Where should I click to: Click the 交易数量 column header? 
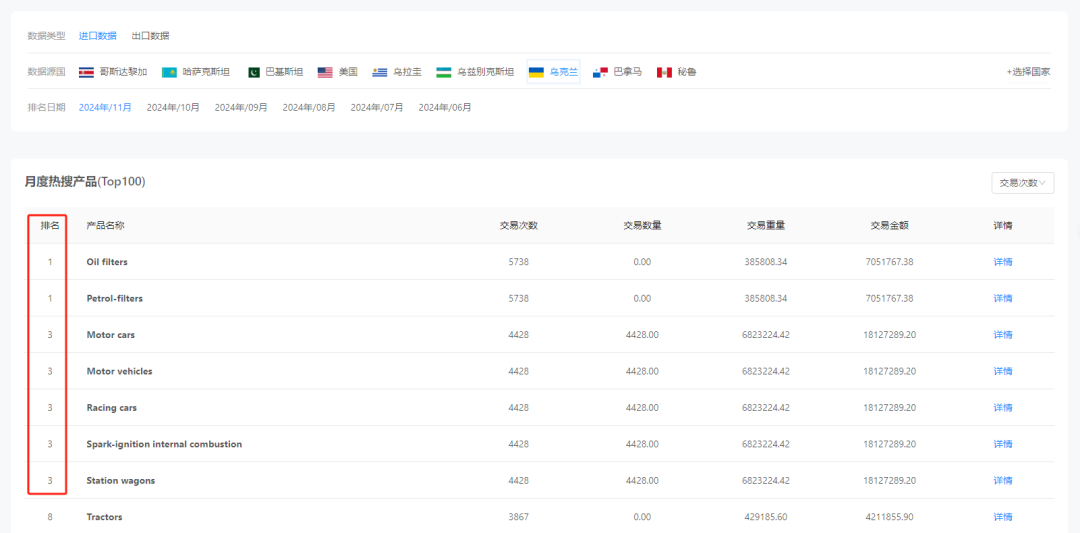coord(643,225)
